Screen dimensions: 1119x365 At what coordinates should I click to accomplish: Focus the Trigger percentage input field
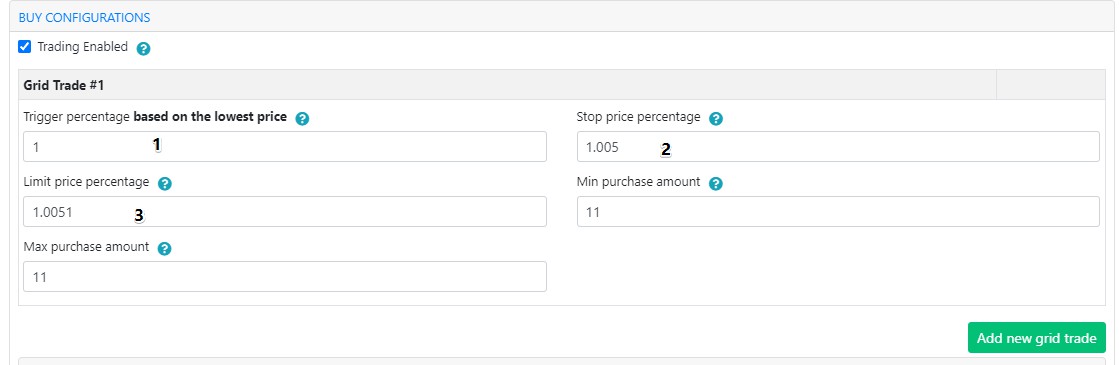(x=285, y=146)
